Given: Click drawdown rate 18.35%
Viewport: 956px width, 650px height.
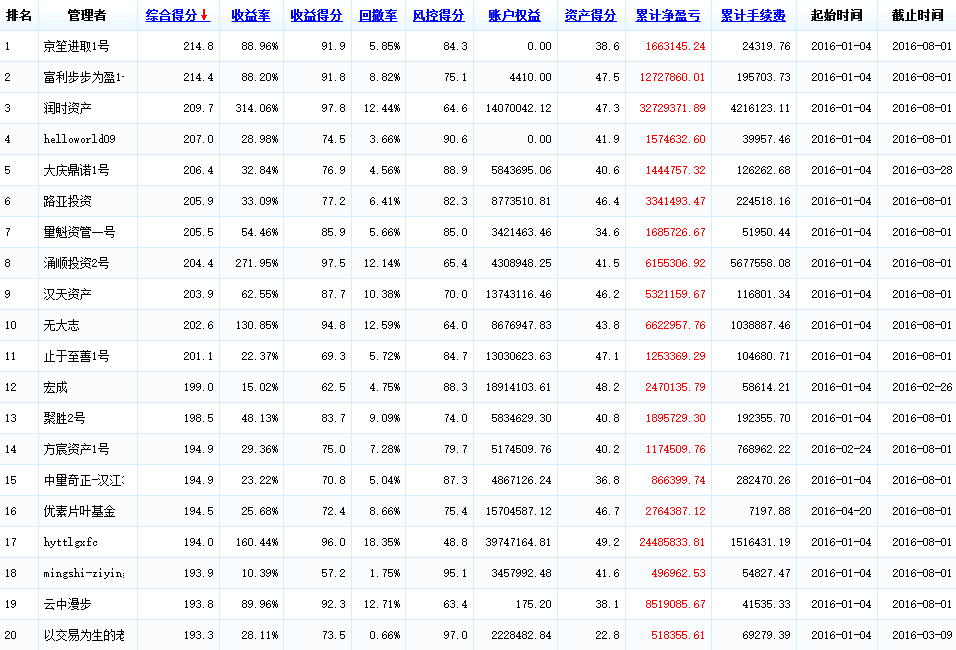Looking at the screenshot, I should click(x=382, y=542).
